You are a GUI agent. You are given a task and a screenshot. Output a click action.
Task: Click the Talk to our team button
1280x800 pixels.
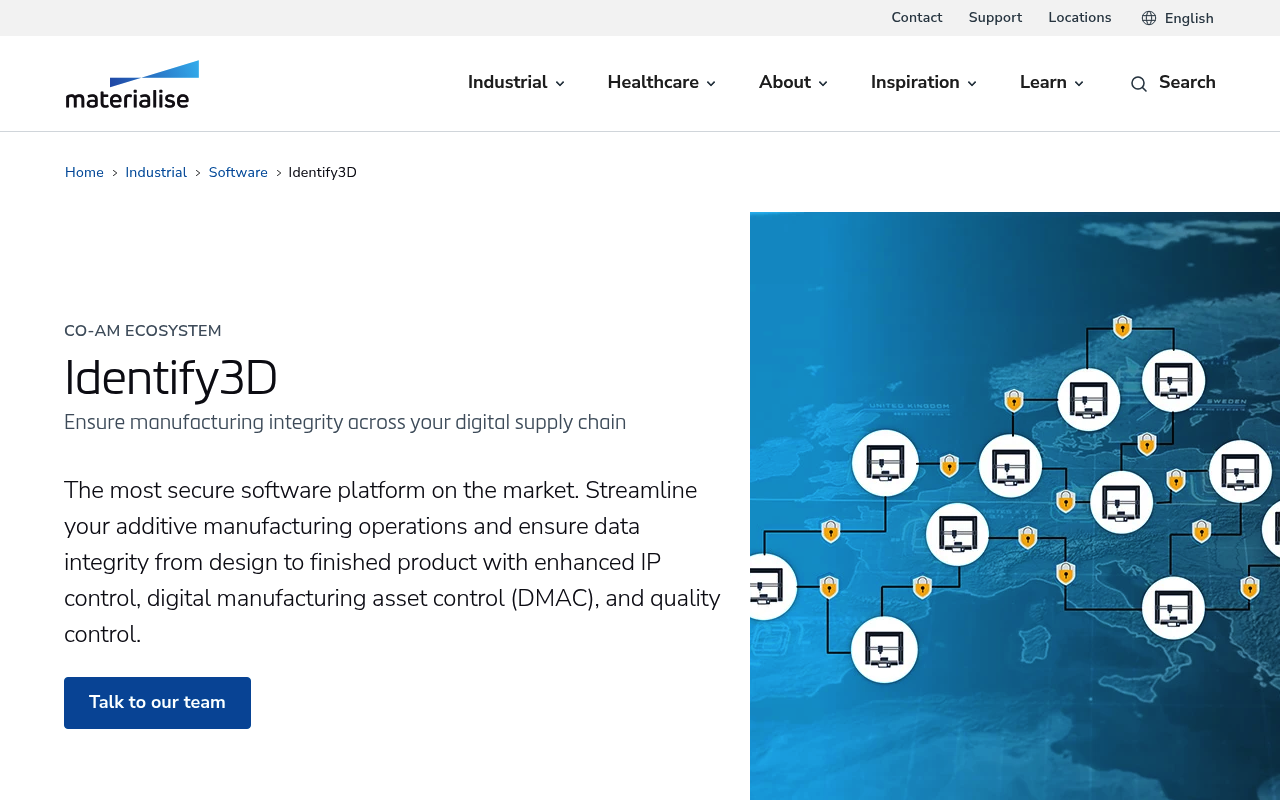(157, 703)
